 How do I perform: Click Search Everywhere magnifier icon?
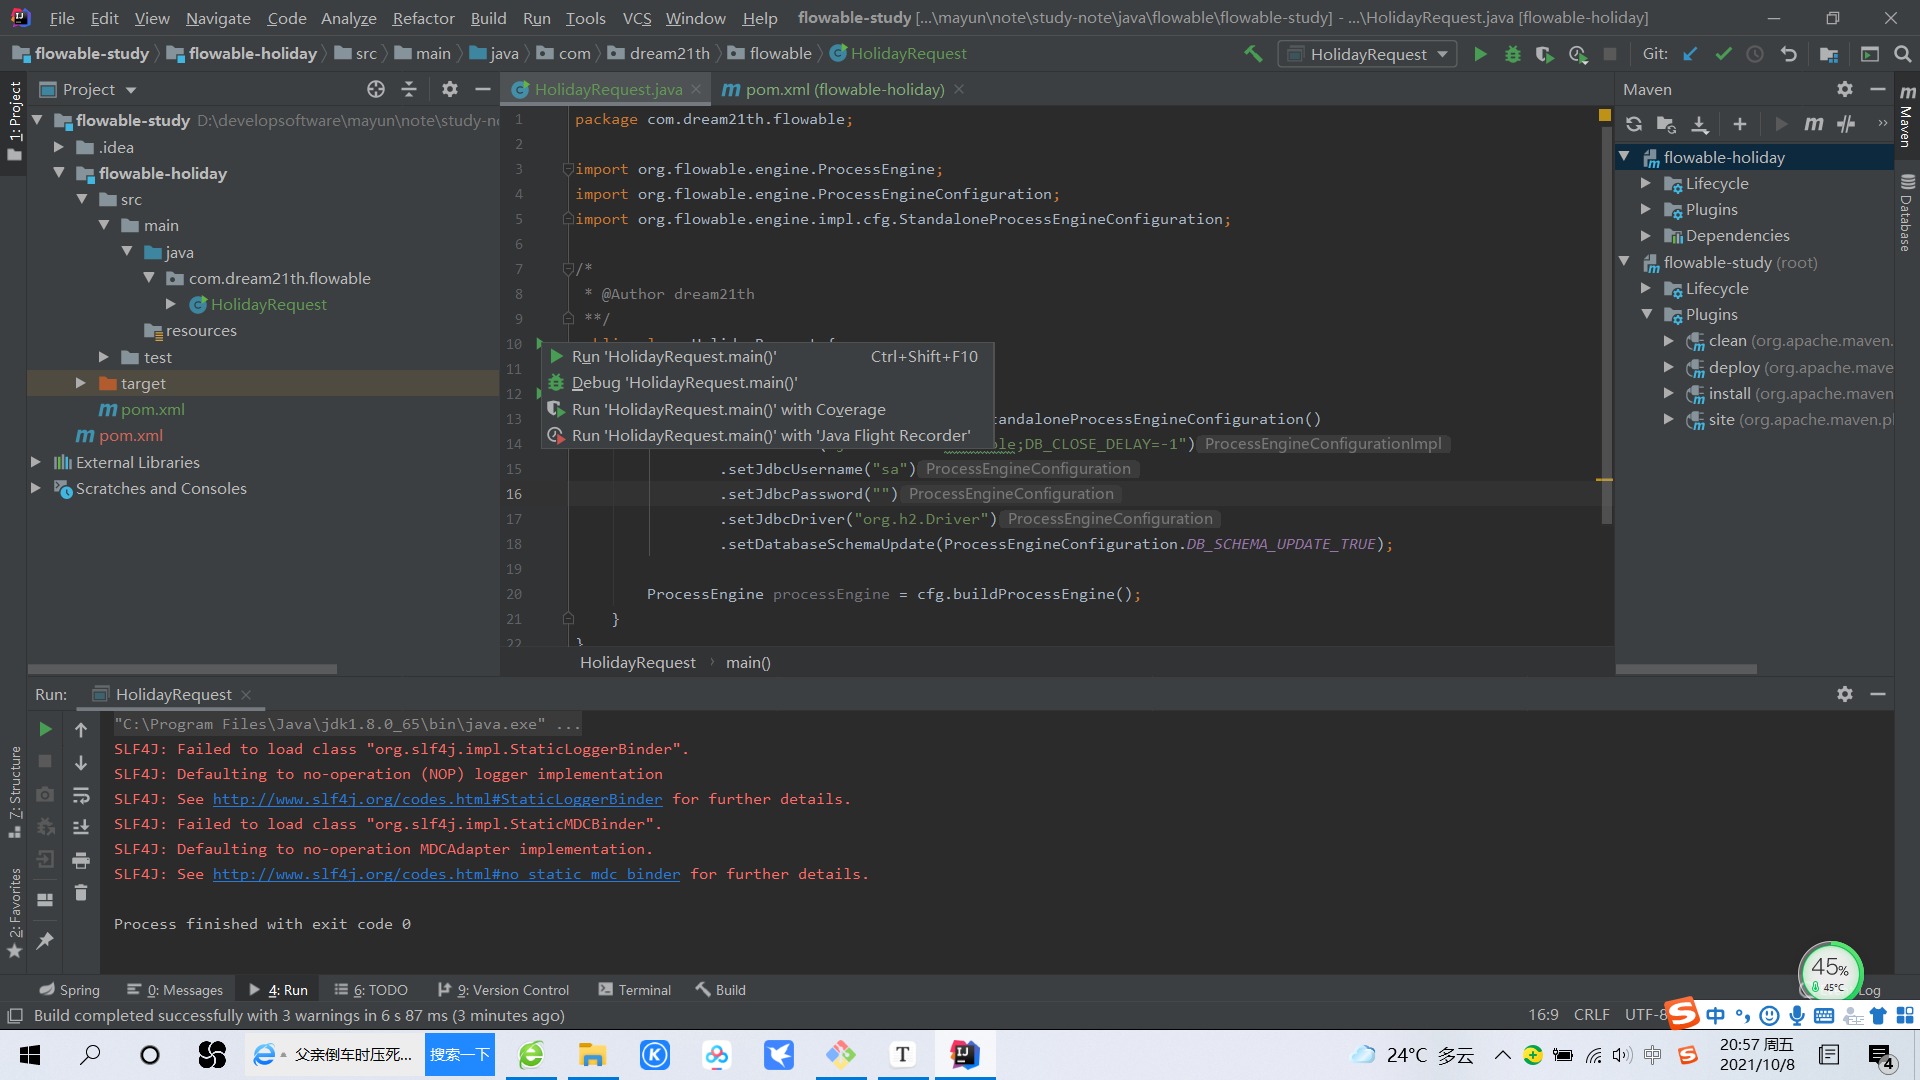[1902, 54]
